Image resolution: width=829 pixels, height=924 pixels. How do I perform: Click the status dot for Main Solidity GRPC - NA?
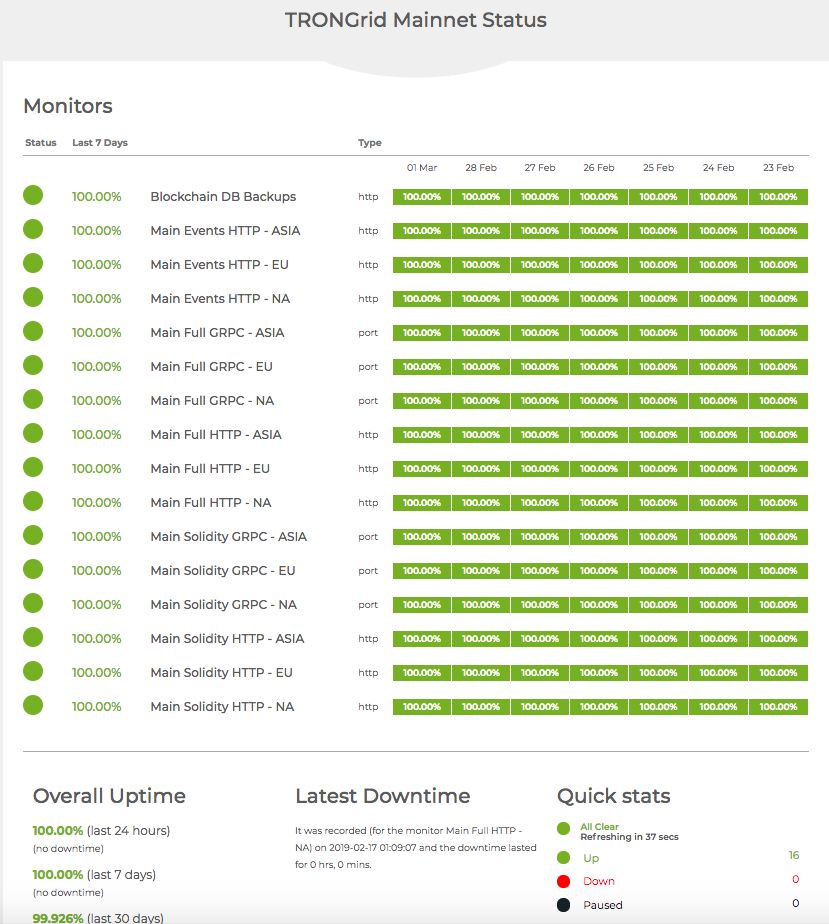(x=33, y=603)
